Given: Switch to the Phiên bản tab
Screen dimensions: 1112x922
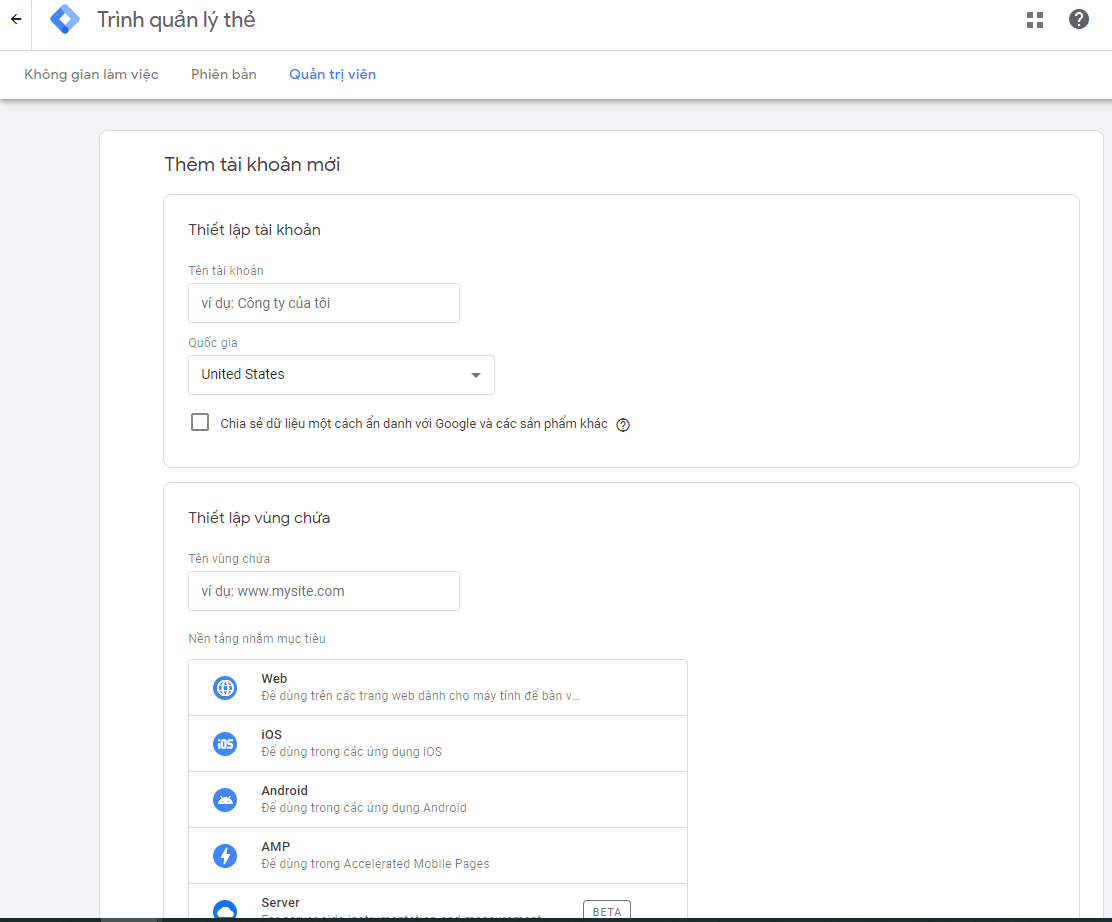Looking at the screenshot, I should 224,75.
